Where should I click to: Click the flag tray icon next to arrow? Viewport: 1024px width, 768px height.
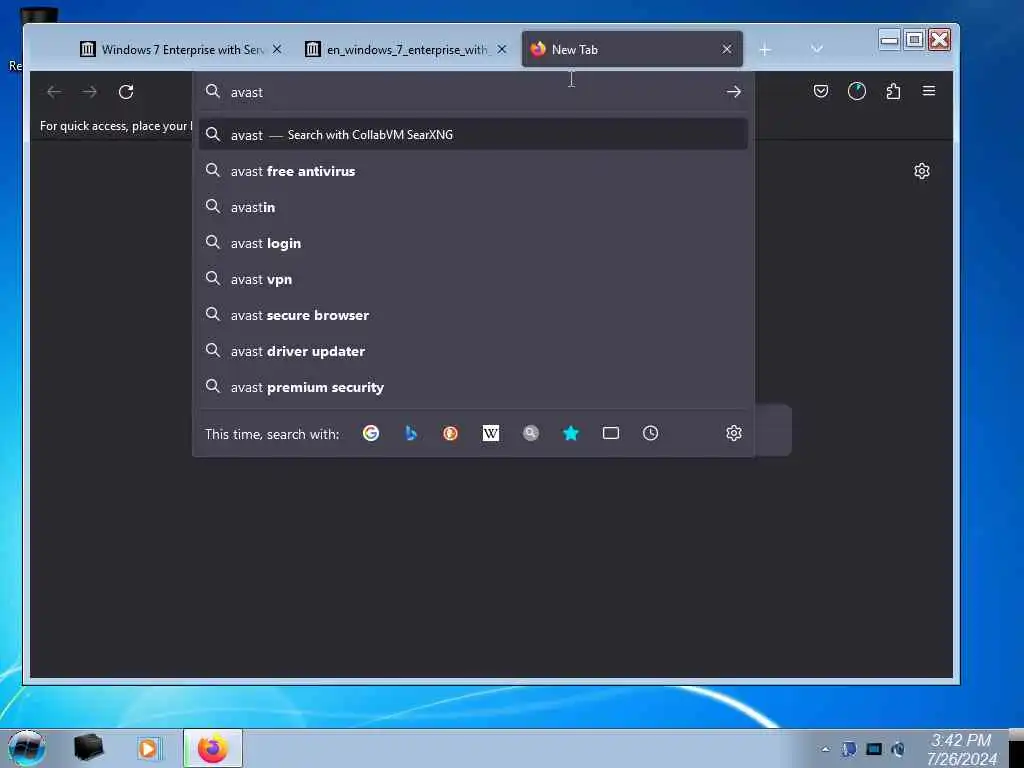(849, 749)
